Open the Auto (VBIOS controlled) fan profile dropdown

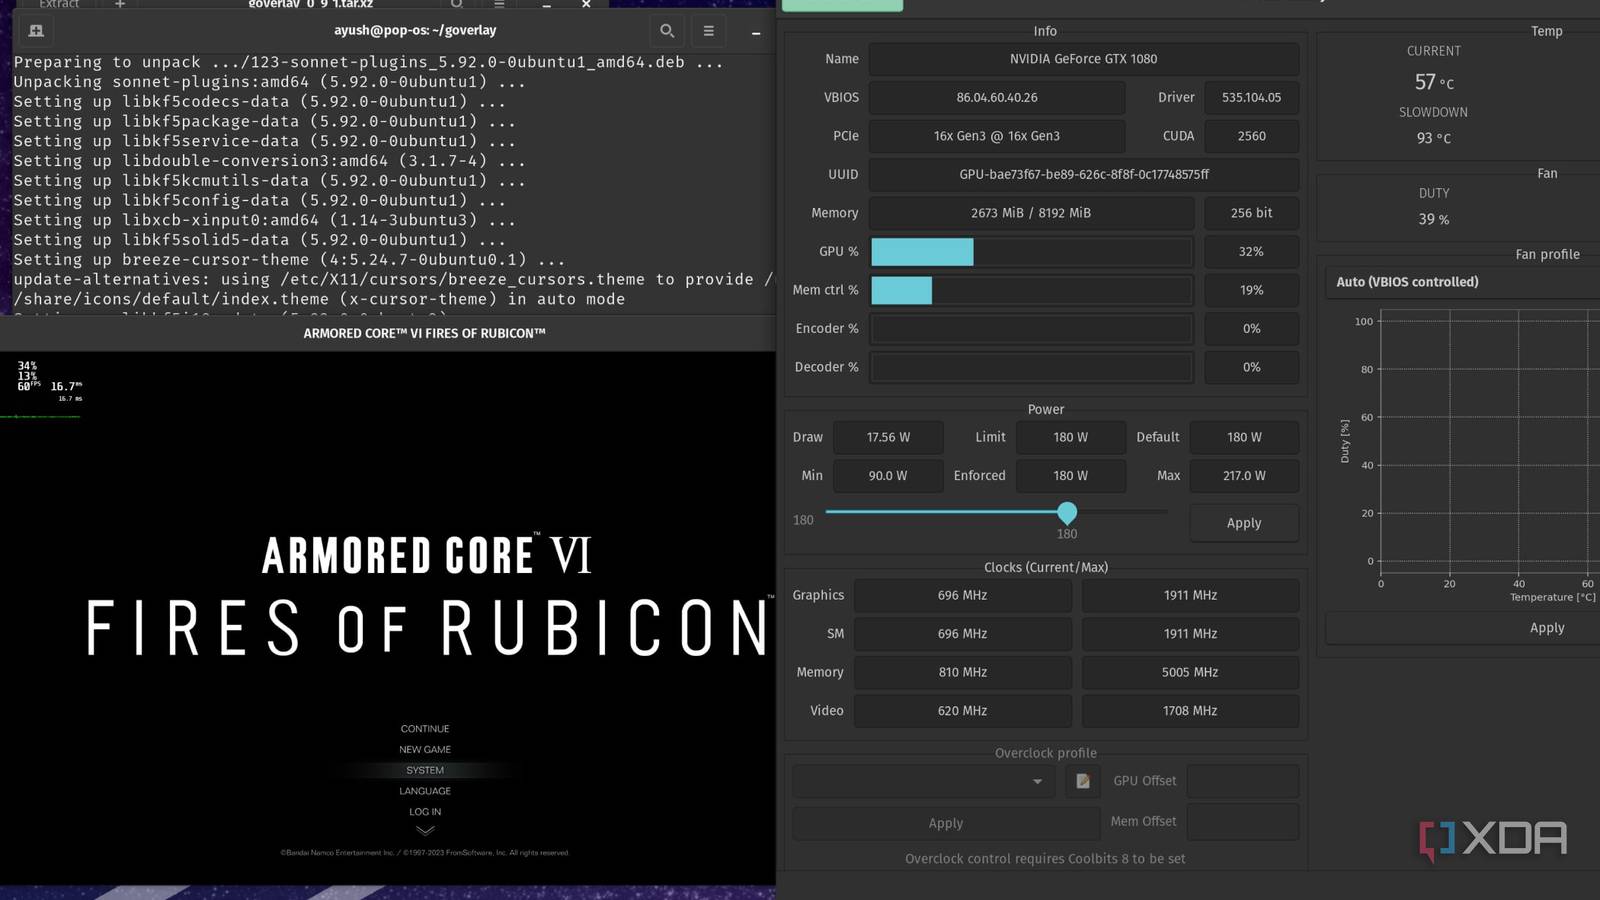1462,282
